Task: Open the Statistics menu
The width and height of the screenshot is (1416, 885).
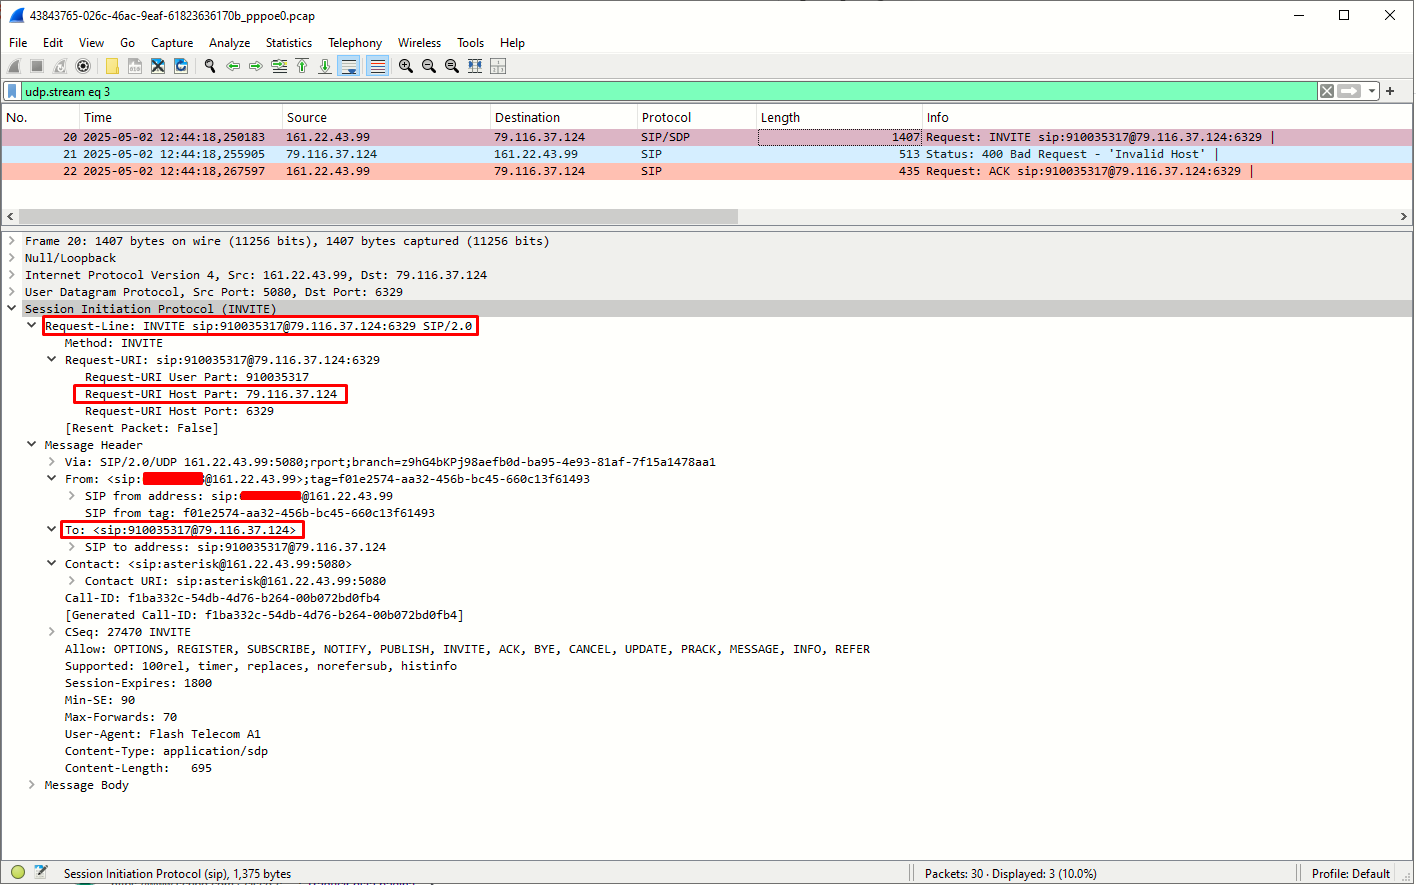Action: coord(289,43)
